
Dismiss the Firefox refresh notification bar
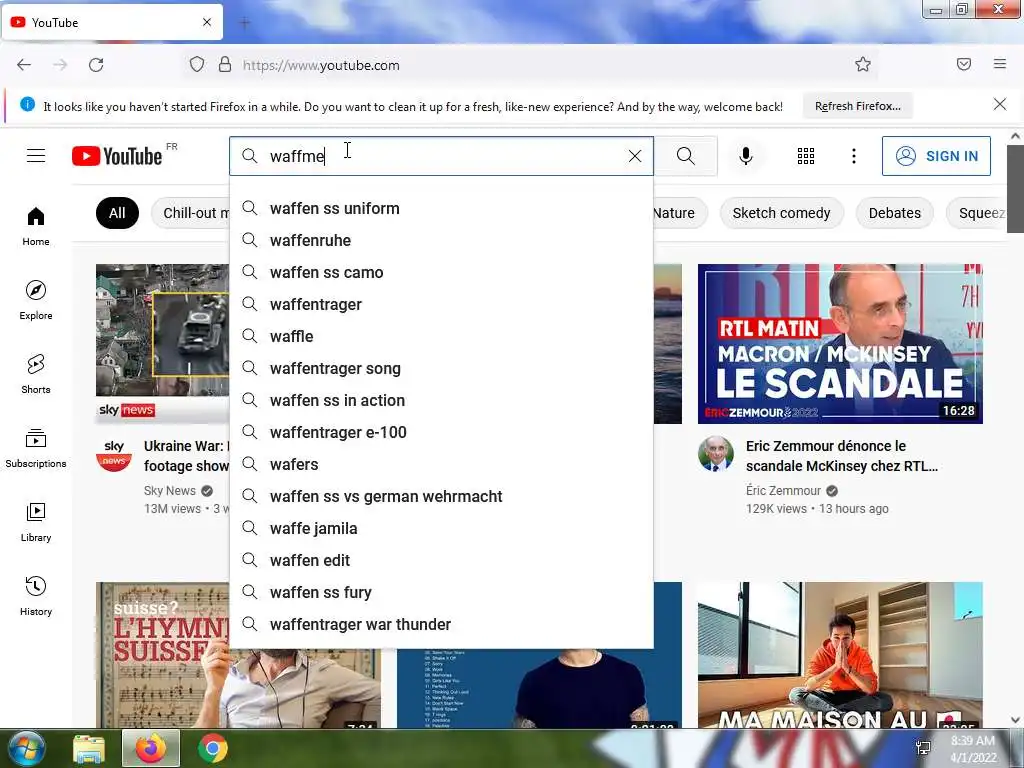(1000, 104)
